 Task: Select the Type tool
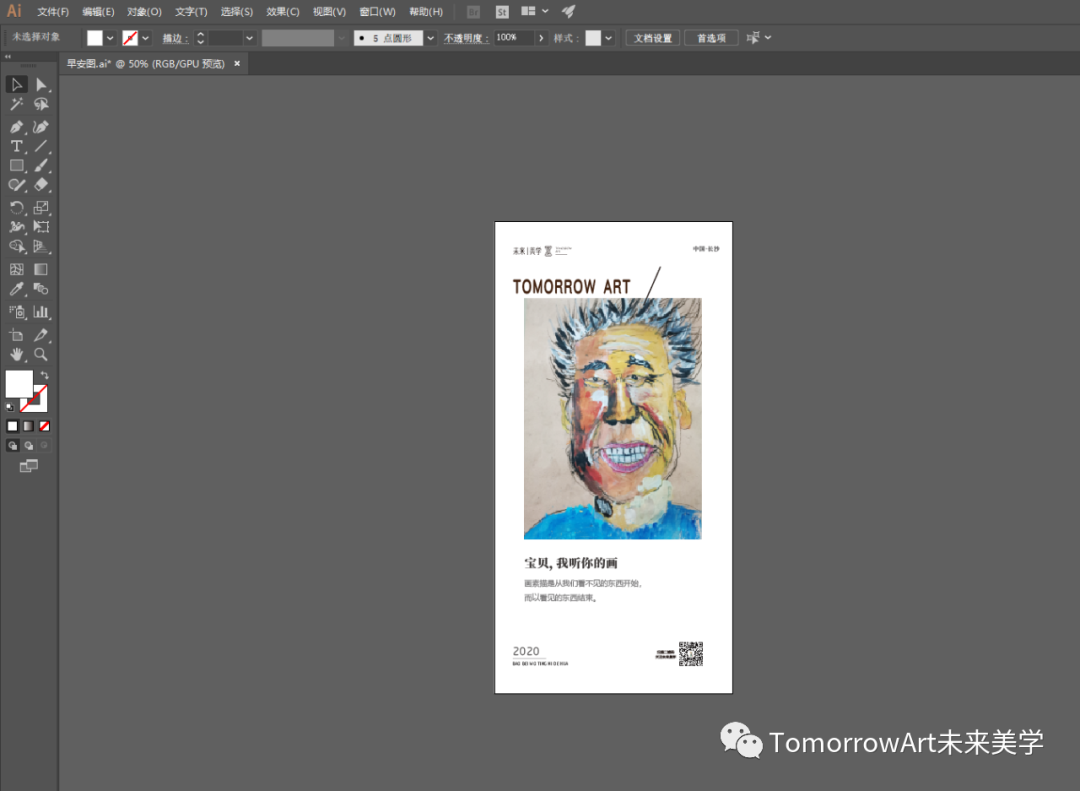pos(17,146)
